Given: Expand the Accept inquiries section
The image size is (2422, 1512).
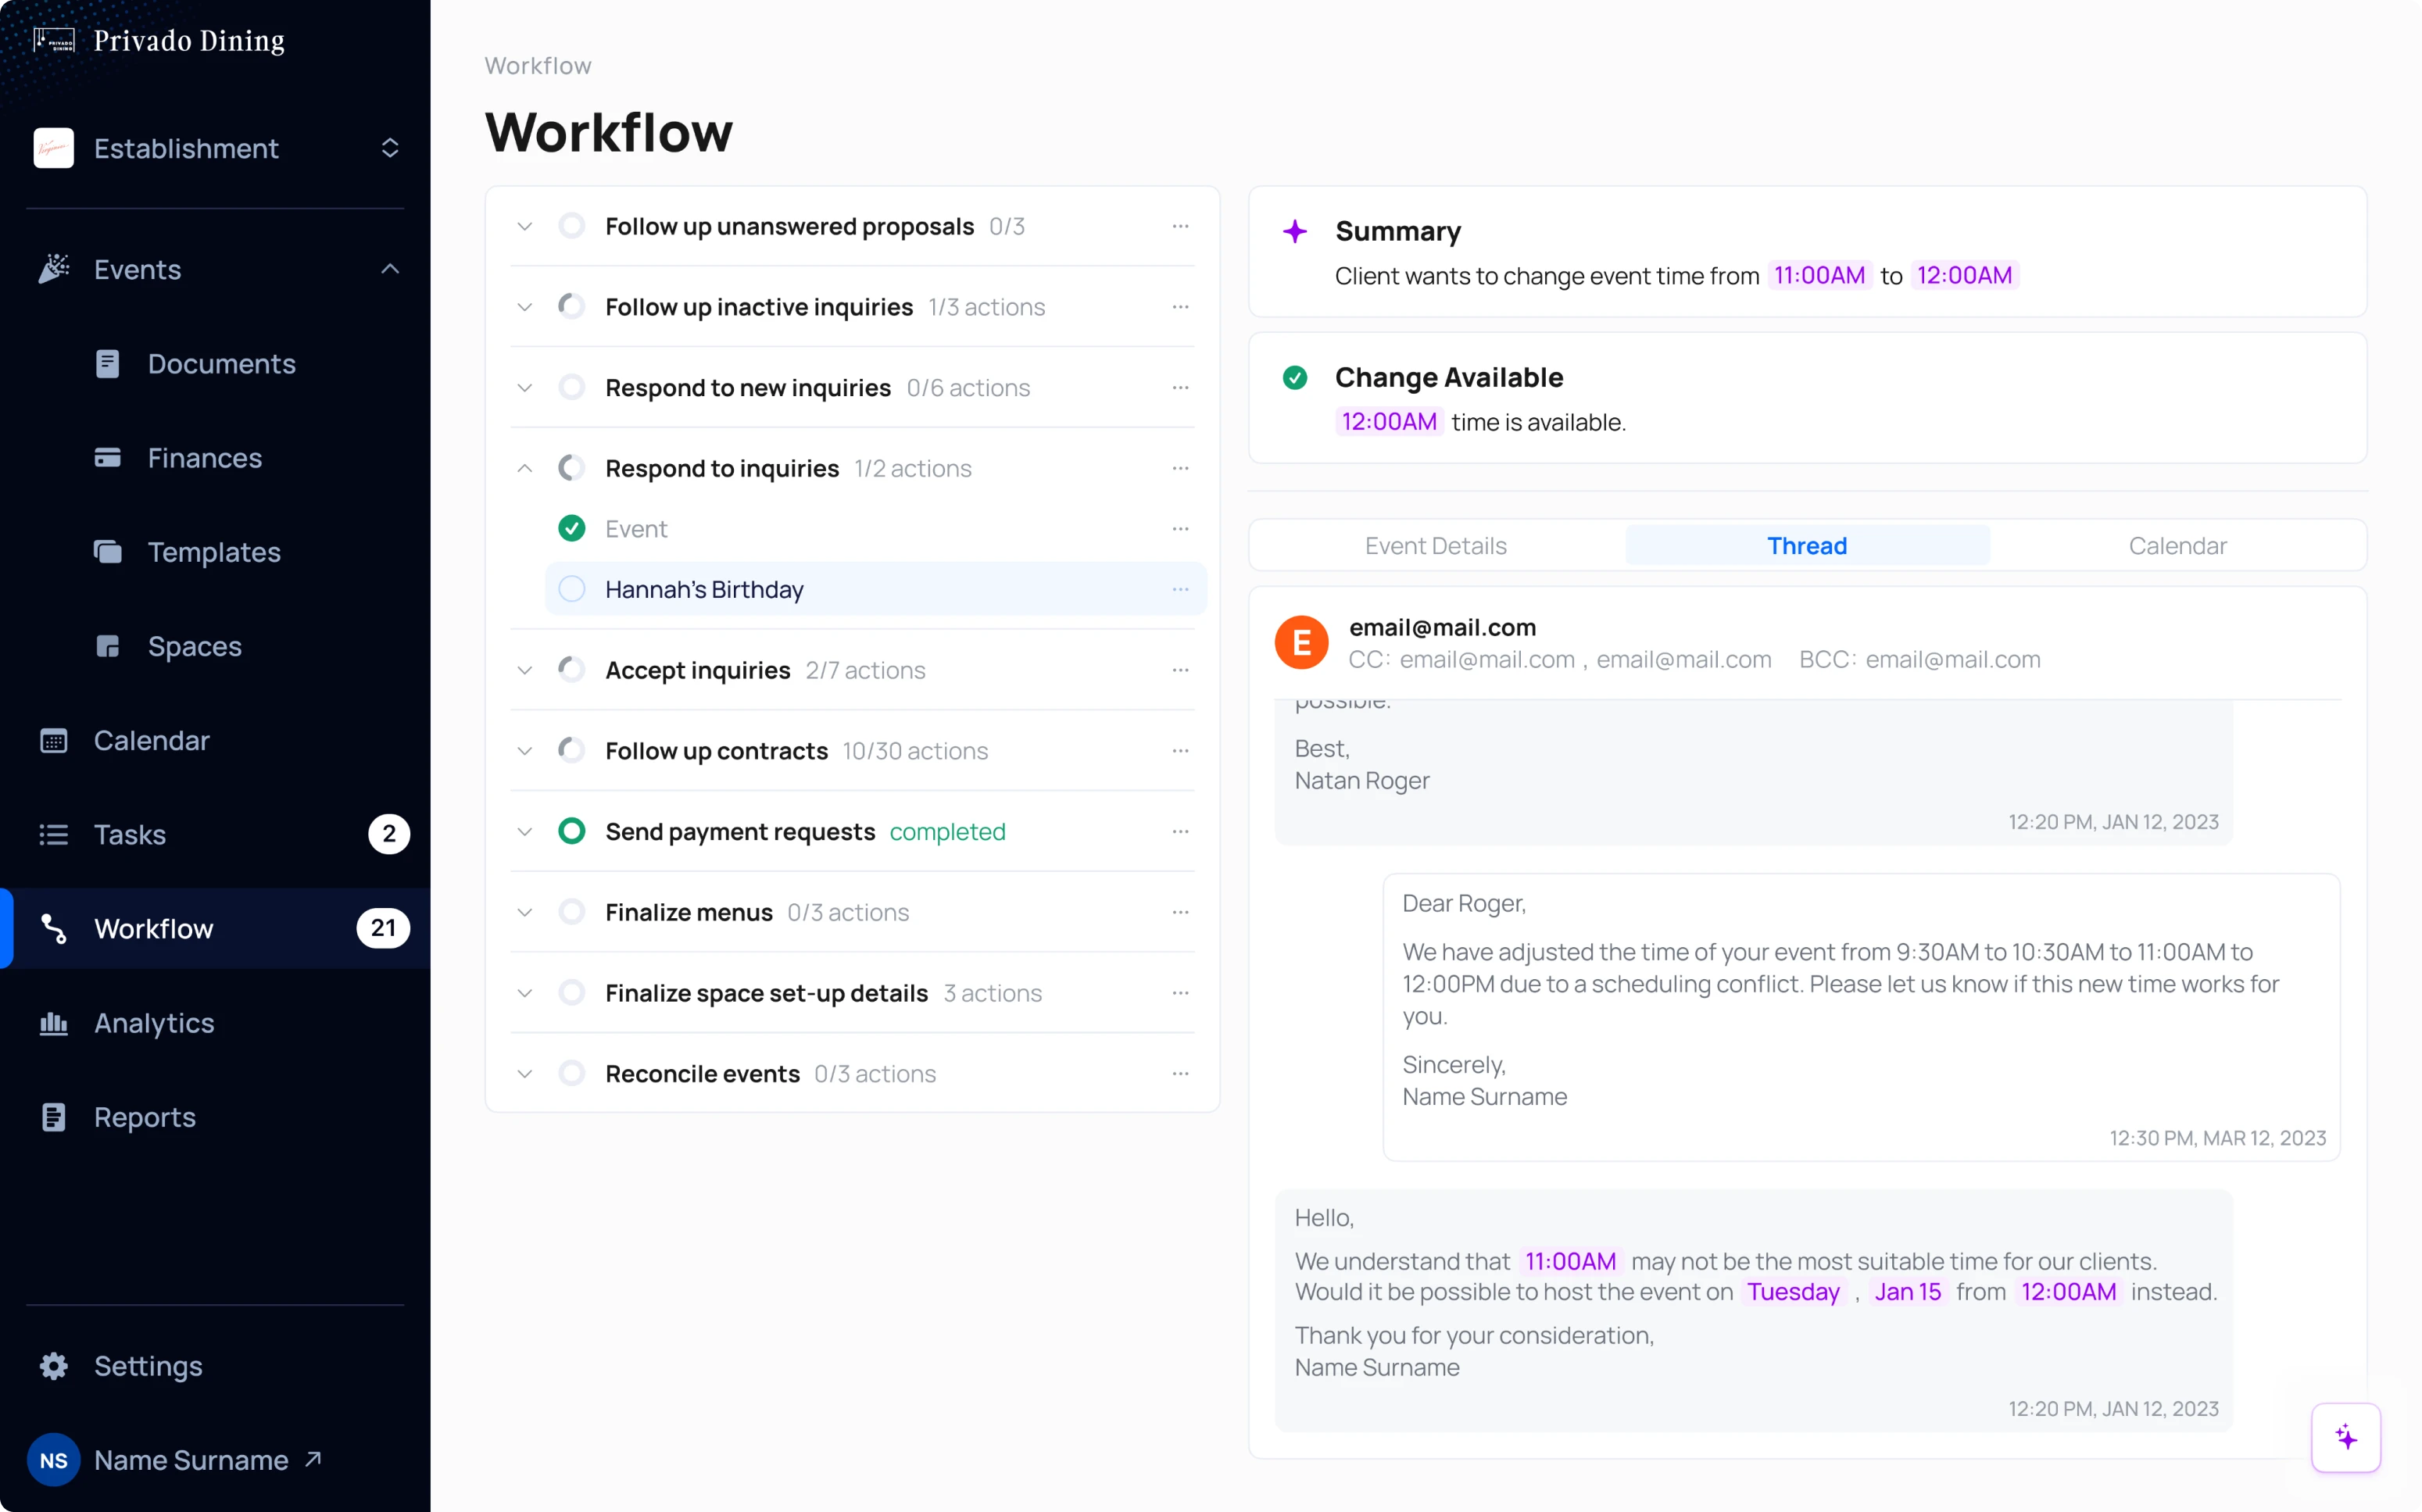Looking at the screenshot, I should click(x=524, y=670).
